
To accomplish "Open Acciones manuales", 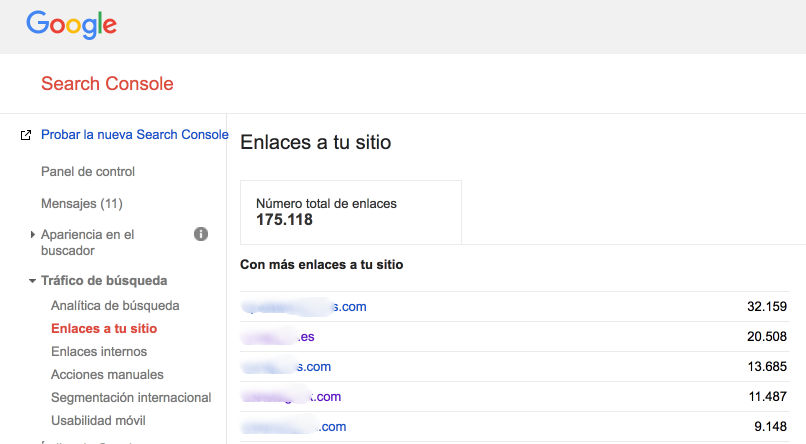I will click(x=107, y=375).
